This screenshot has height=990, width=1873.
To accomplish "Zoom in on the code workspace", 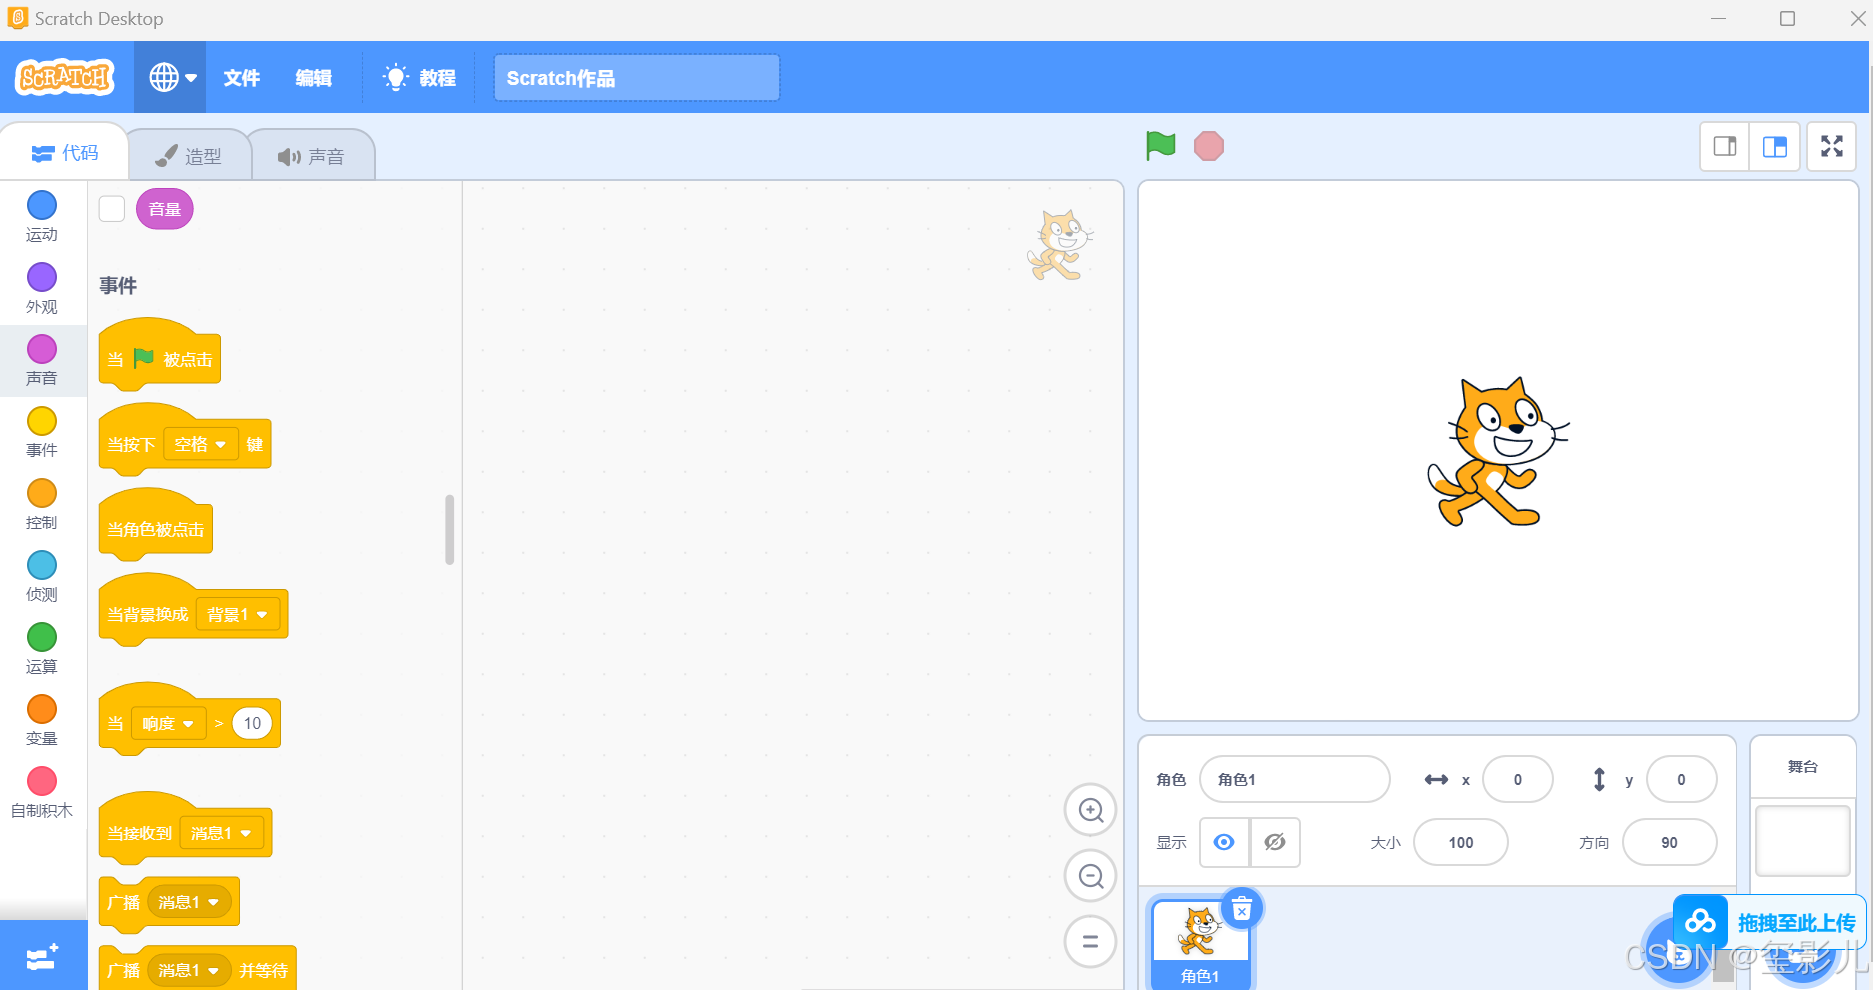I will tap(1090, 810).
